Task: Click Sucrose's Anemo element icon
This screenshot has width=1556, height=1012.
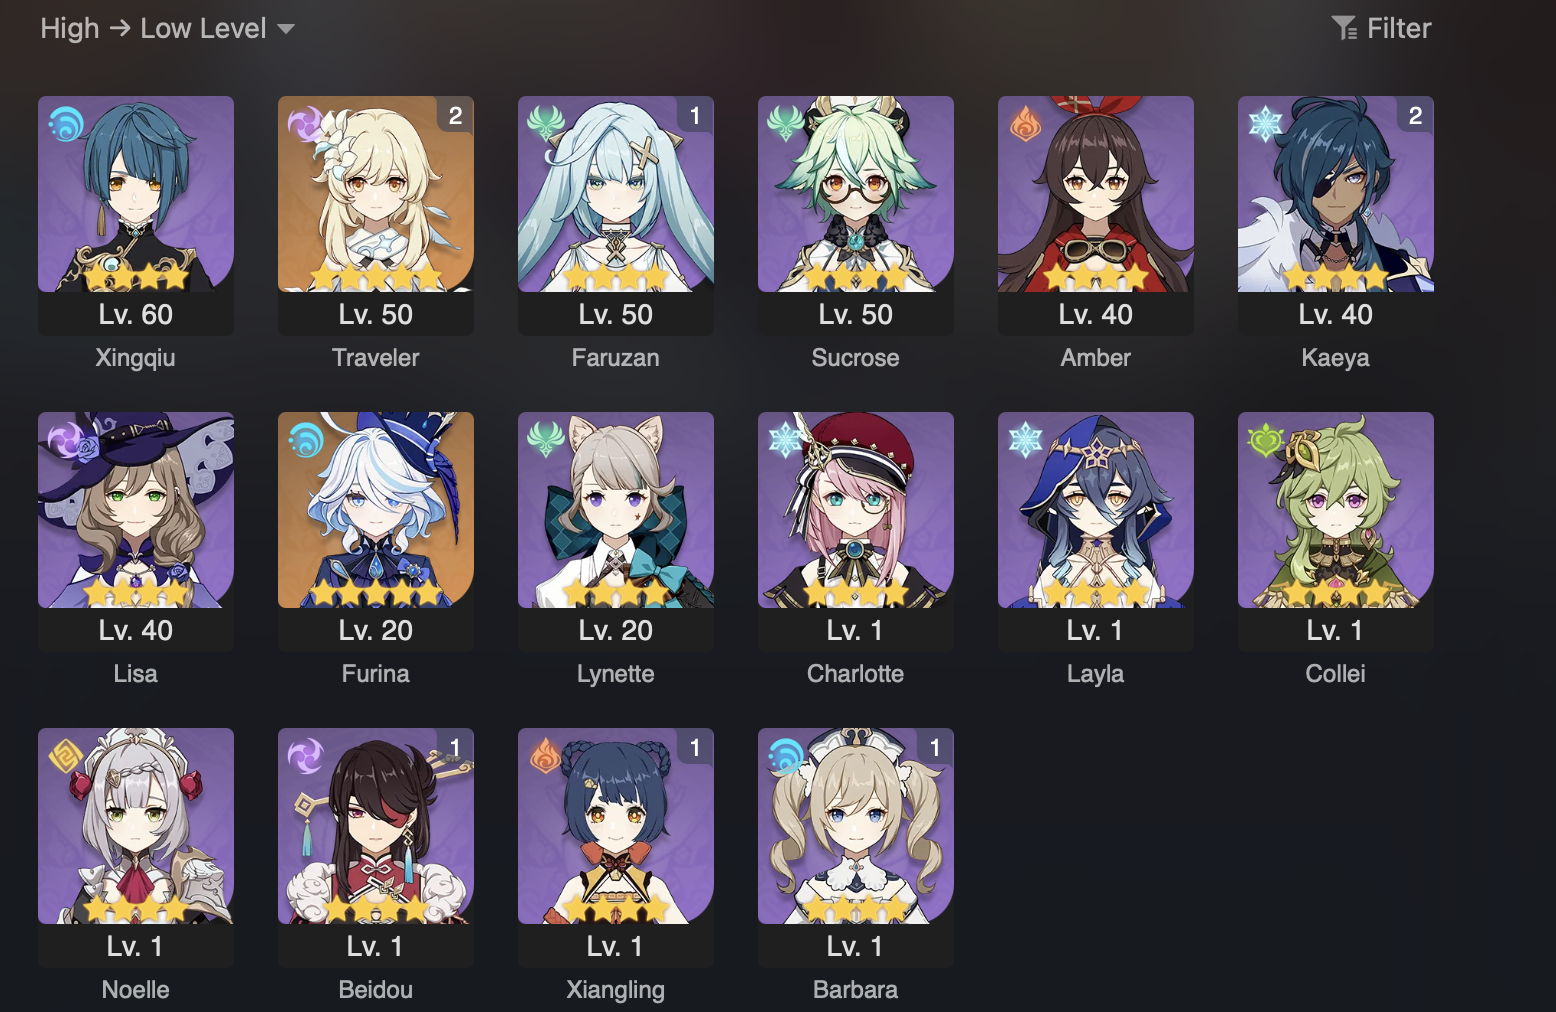Action: (x=786, y=124)
